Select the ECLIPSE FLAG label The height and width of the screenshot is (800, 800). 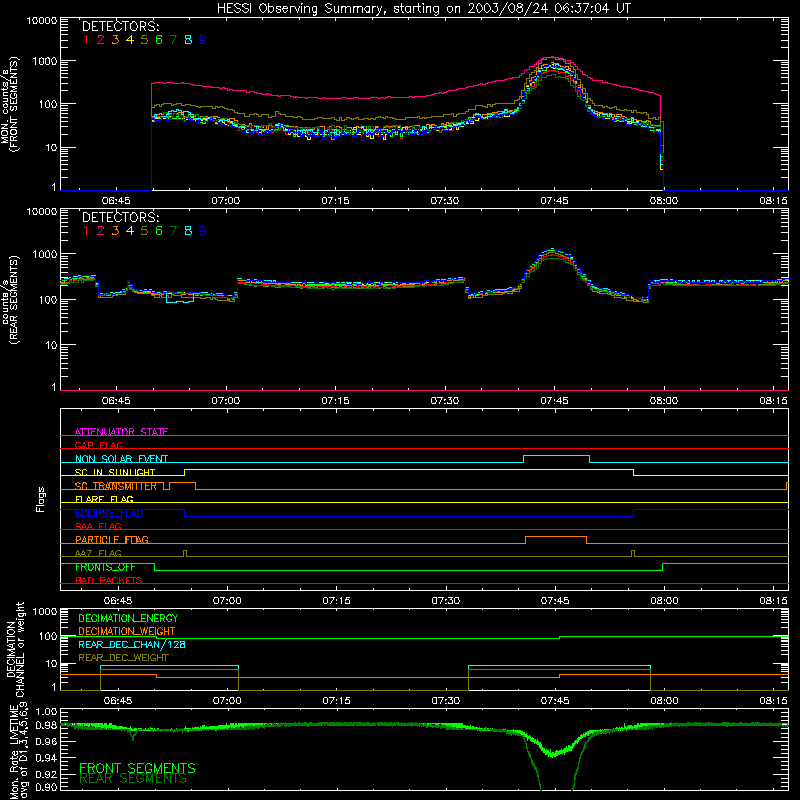pyautogui.click(x=109, y=513)
